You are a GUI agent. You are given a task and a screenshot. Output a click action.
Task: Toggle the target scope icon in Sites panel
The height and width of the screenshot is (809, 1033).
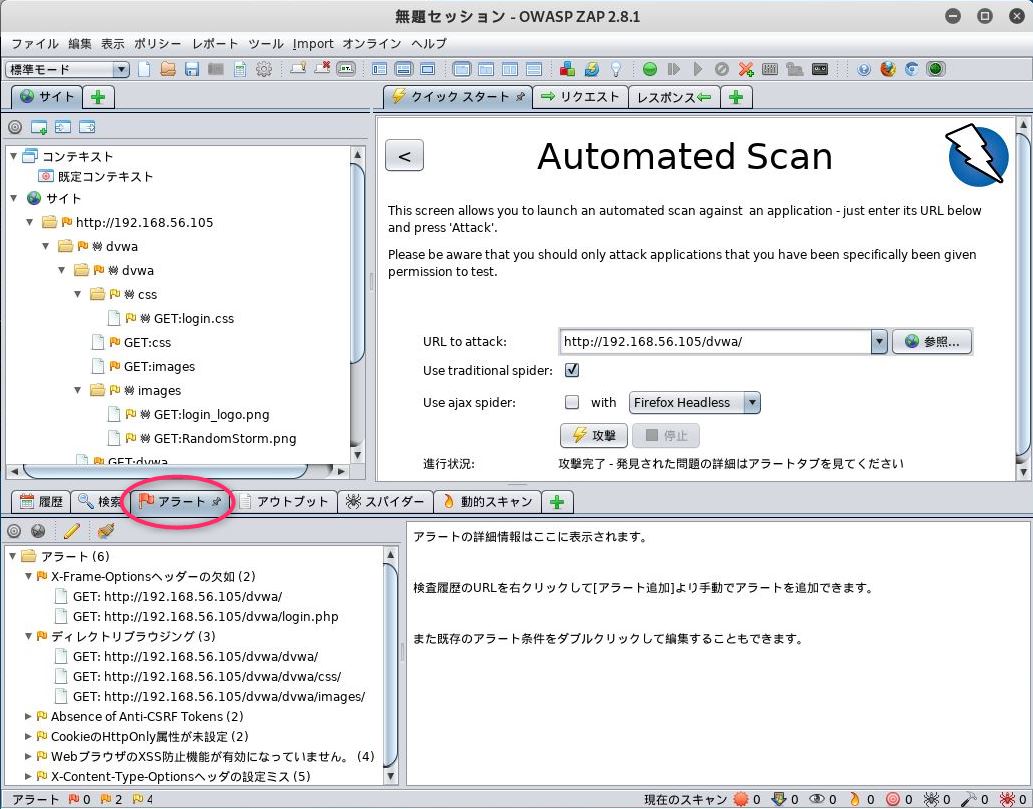tap(14, 127)
